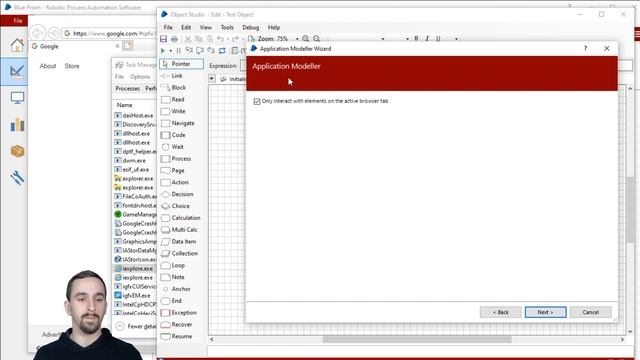
Task: Select the End stage tool
Action: 171,301
